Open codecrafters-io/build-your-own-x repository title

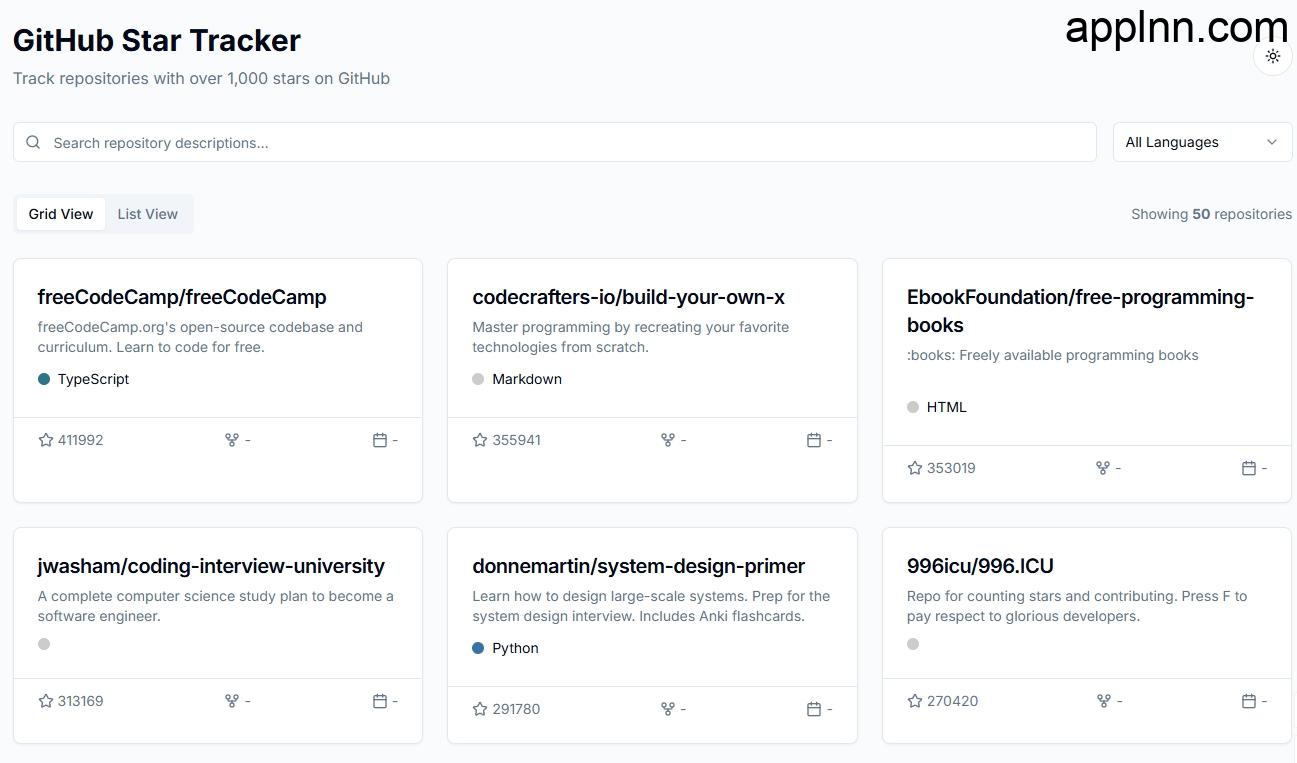pos(628,297)
